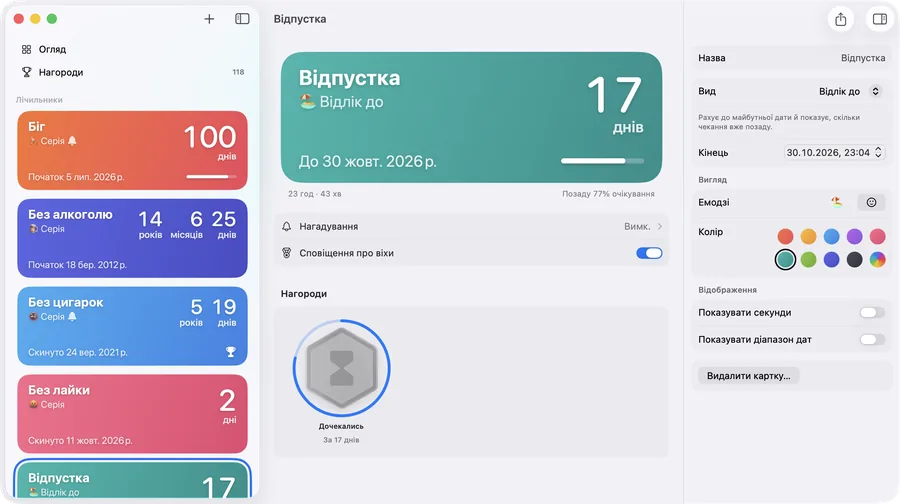Click Скинуто 11 жовт. 2026 р. text

[x=80, y=440]
